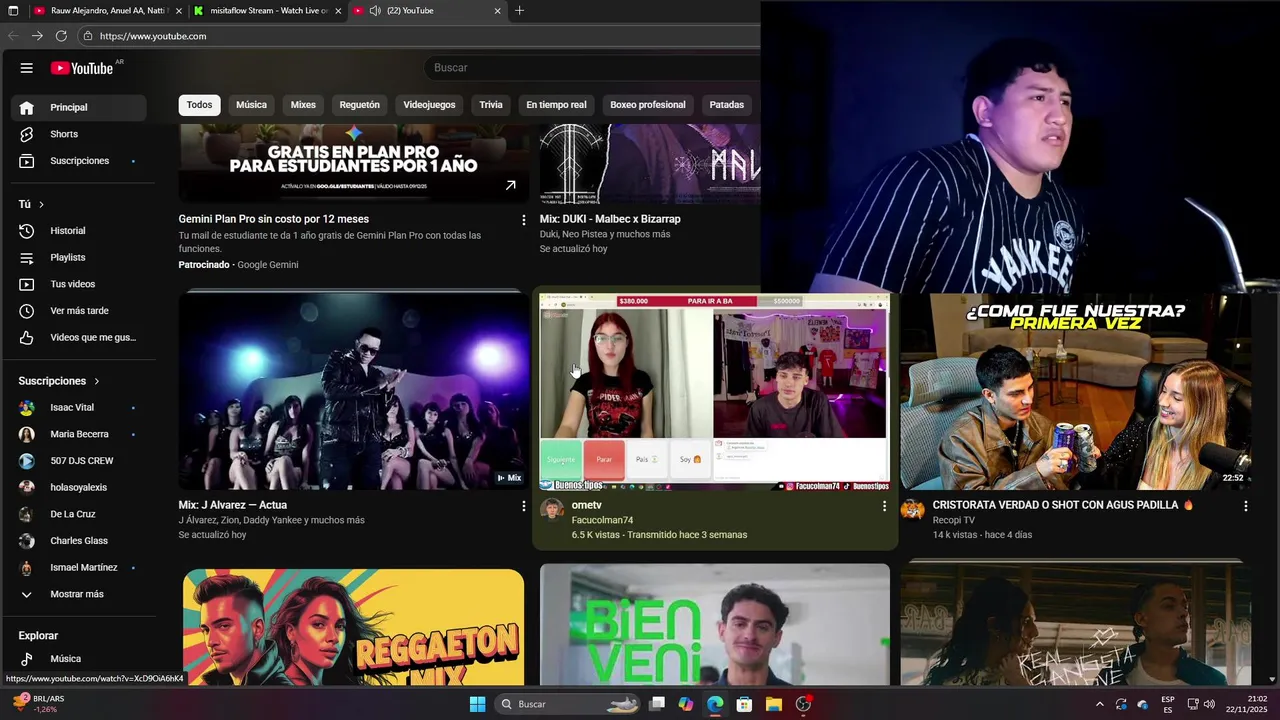Open Ver más tarde list

pos(78,311)
